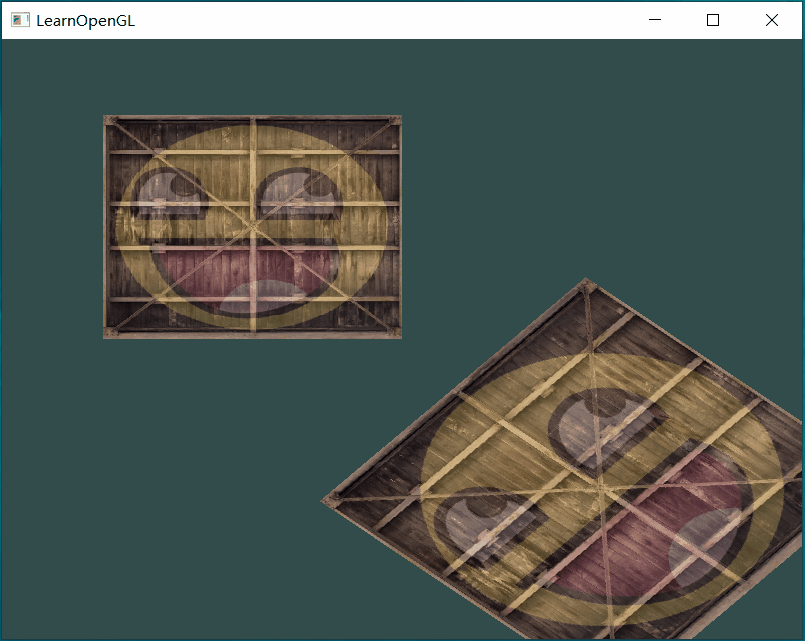Close the LearnOpenGL window
The image size is (805, 641).
tap(772, 20)
